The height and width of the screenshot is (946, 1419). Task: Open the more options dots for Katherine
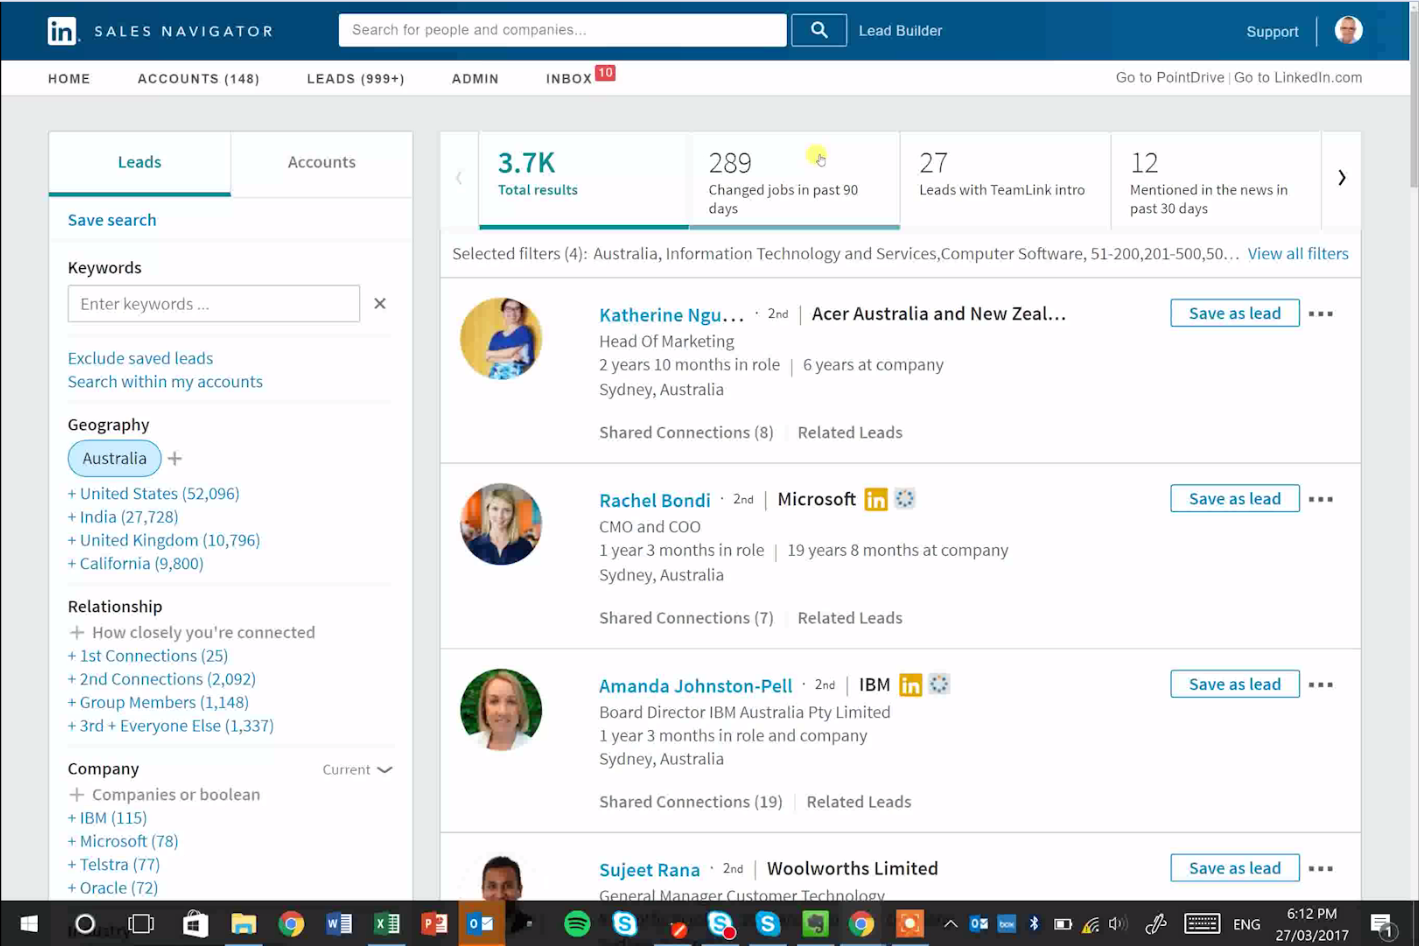[x=1320, y=314]
